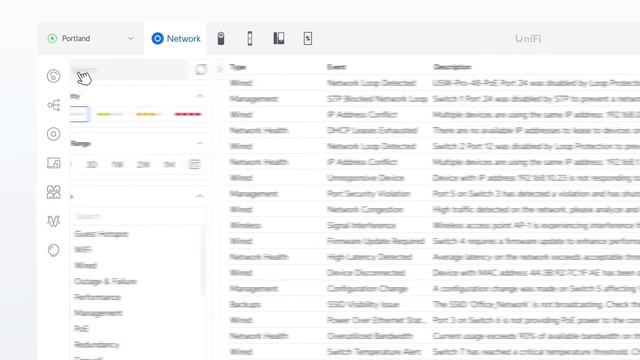Open the Unresponsive Device event

(365, 178)
